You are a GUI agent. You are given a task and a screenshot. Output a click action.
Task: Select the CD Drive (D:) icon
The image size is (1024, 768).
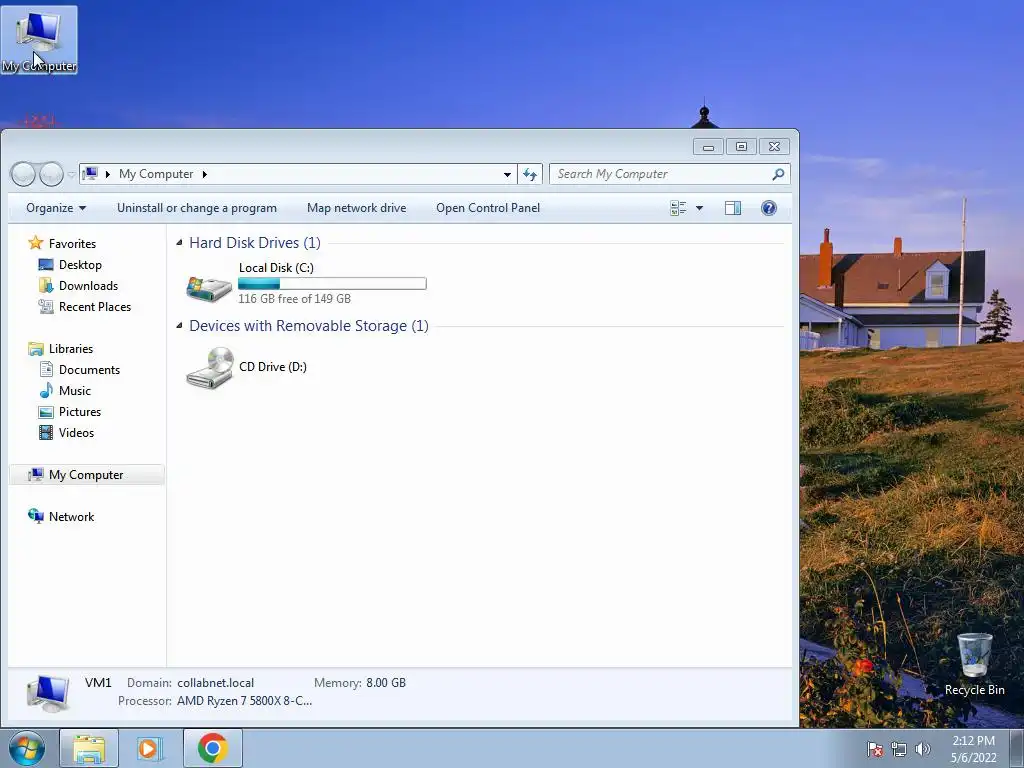pyautogui.click(x=210, y=368)
